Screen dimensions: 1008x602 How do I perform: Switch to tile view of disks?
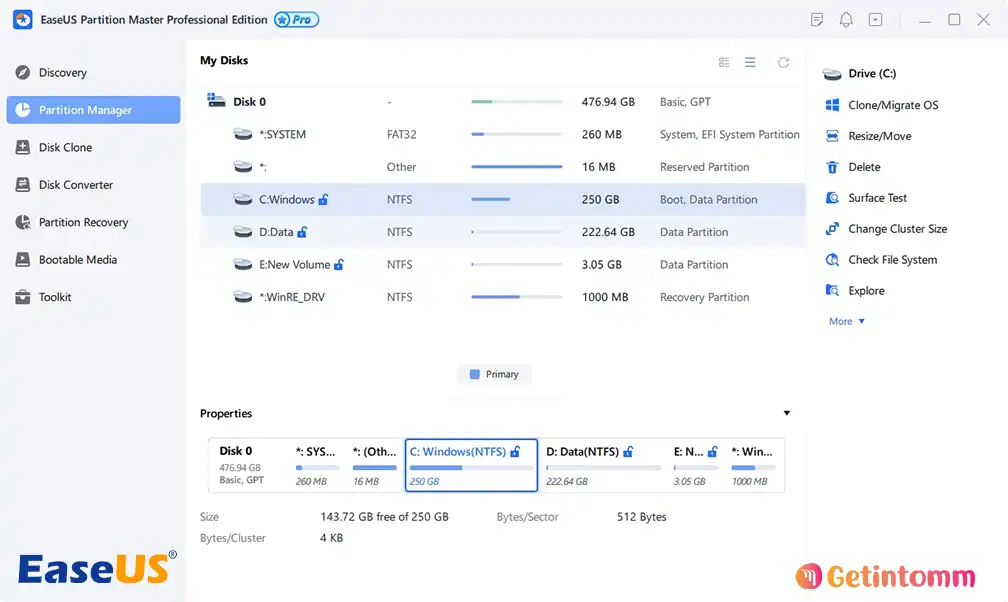point(724,62)
